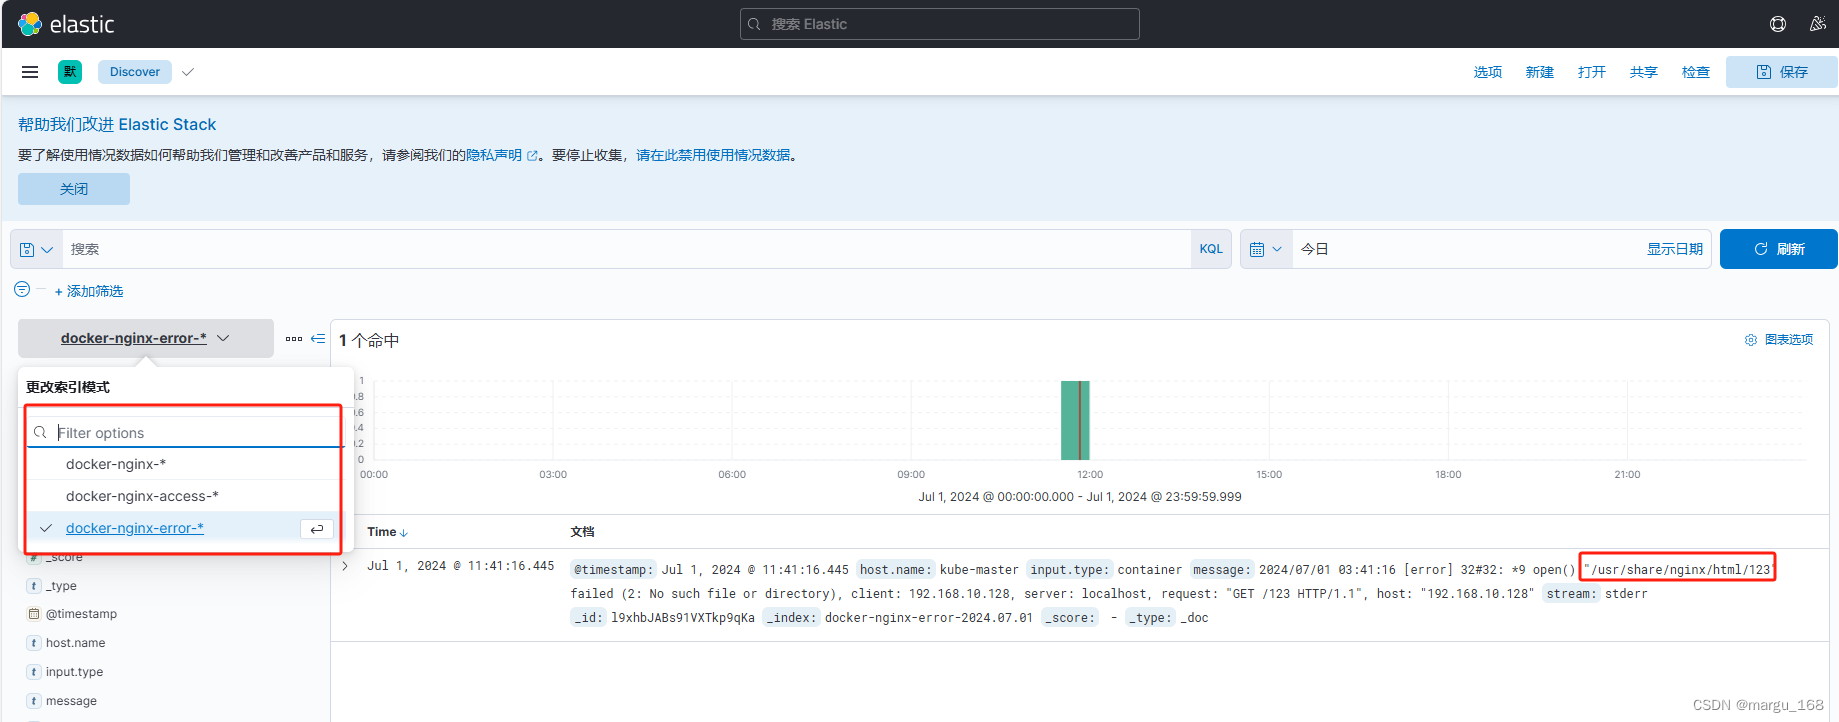Click the 检查 menu item
Image resolution: width=1839 pixels, height=722 pixels.
point(1696,72)
